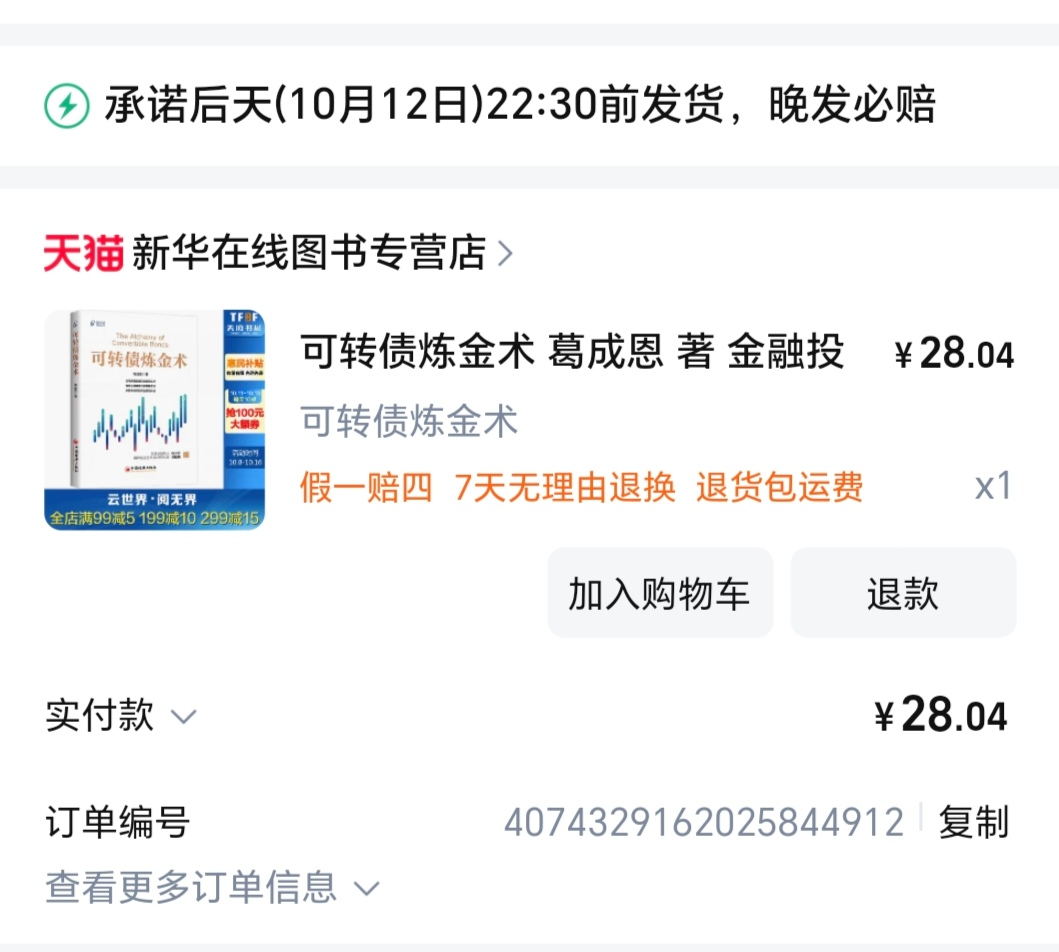Viewport: 1059px width, 952px height.
Task: Tap the green lightning shipping icon
Action: (x=66, y=106)
